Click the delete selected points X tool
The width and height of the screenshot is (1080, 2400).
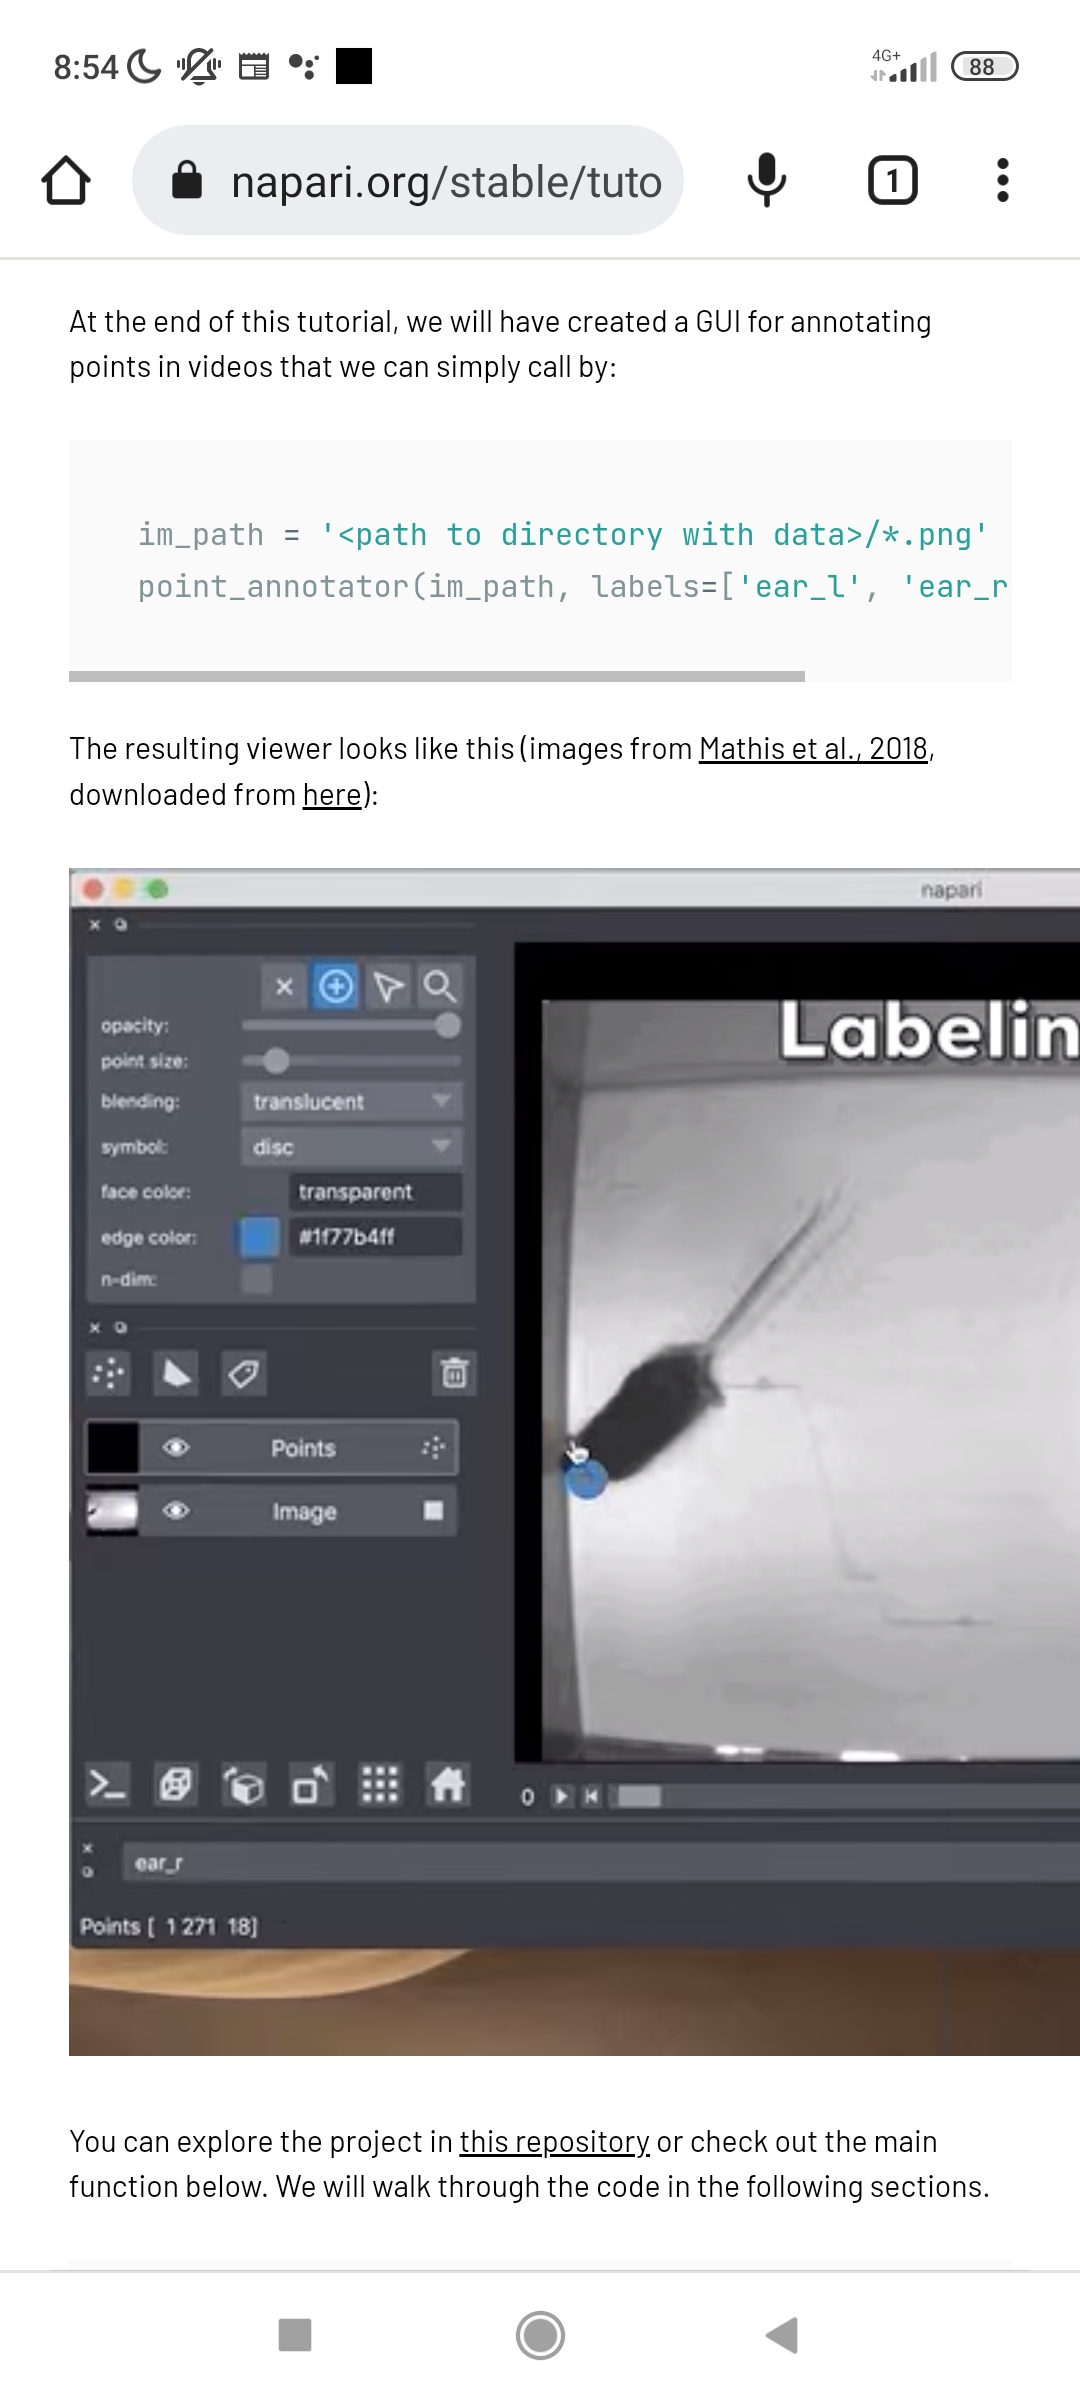[x=284, y=987]
